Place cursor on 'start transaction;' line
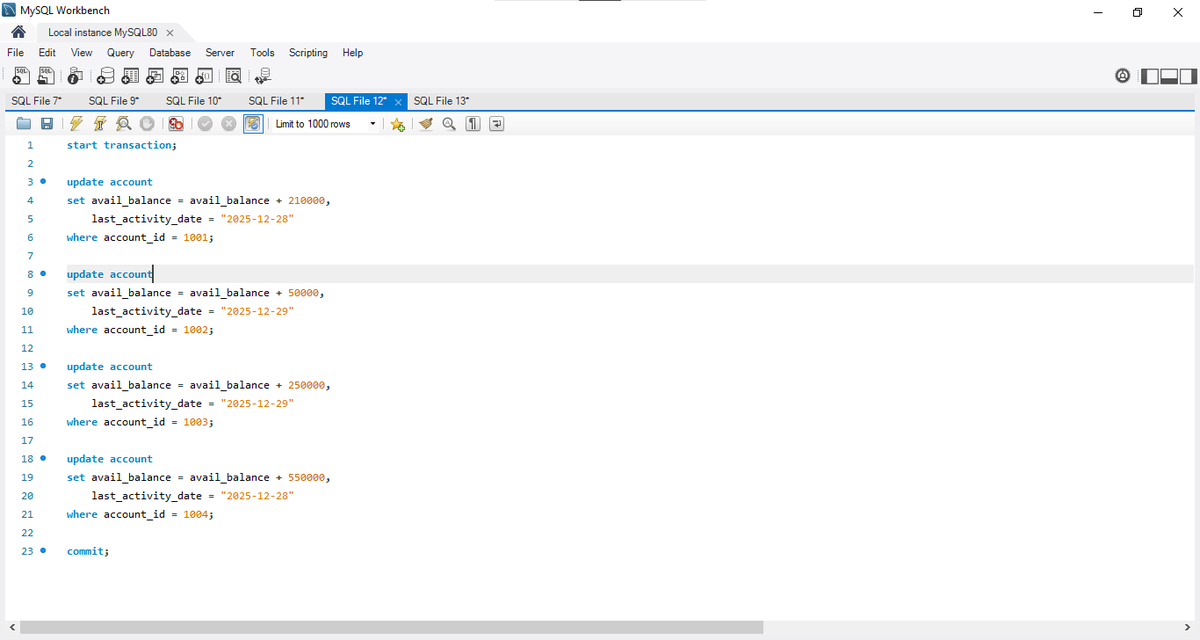 coord(121,145)
